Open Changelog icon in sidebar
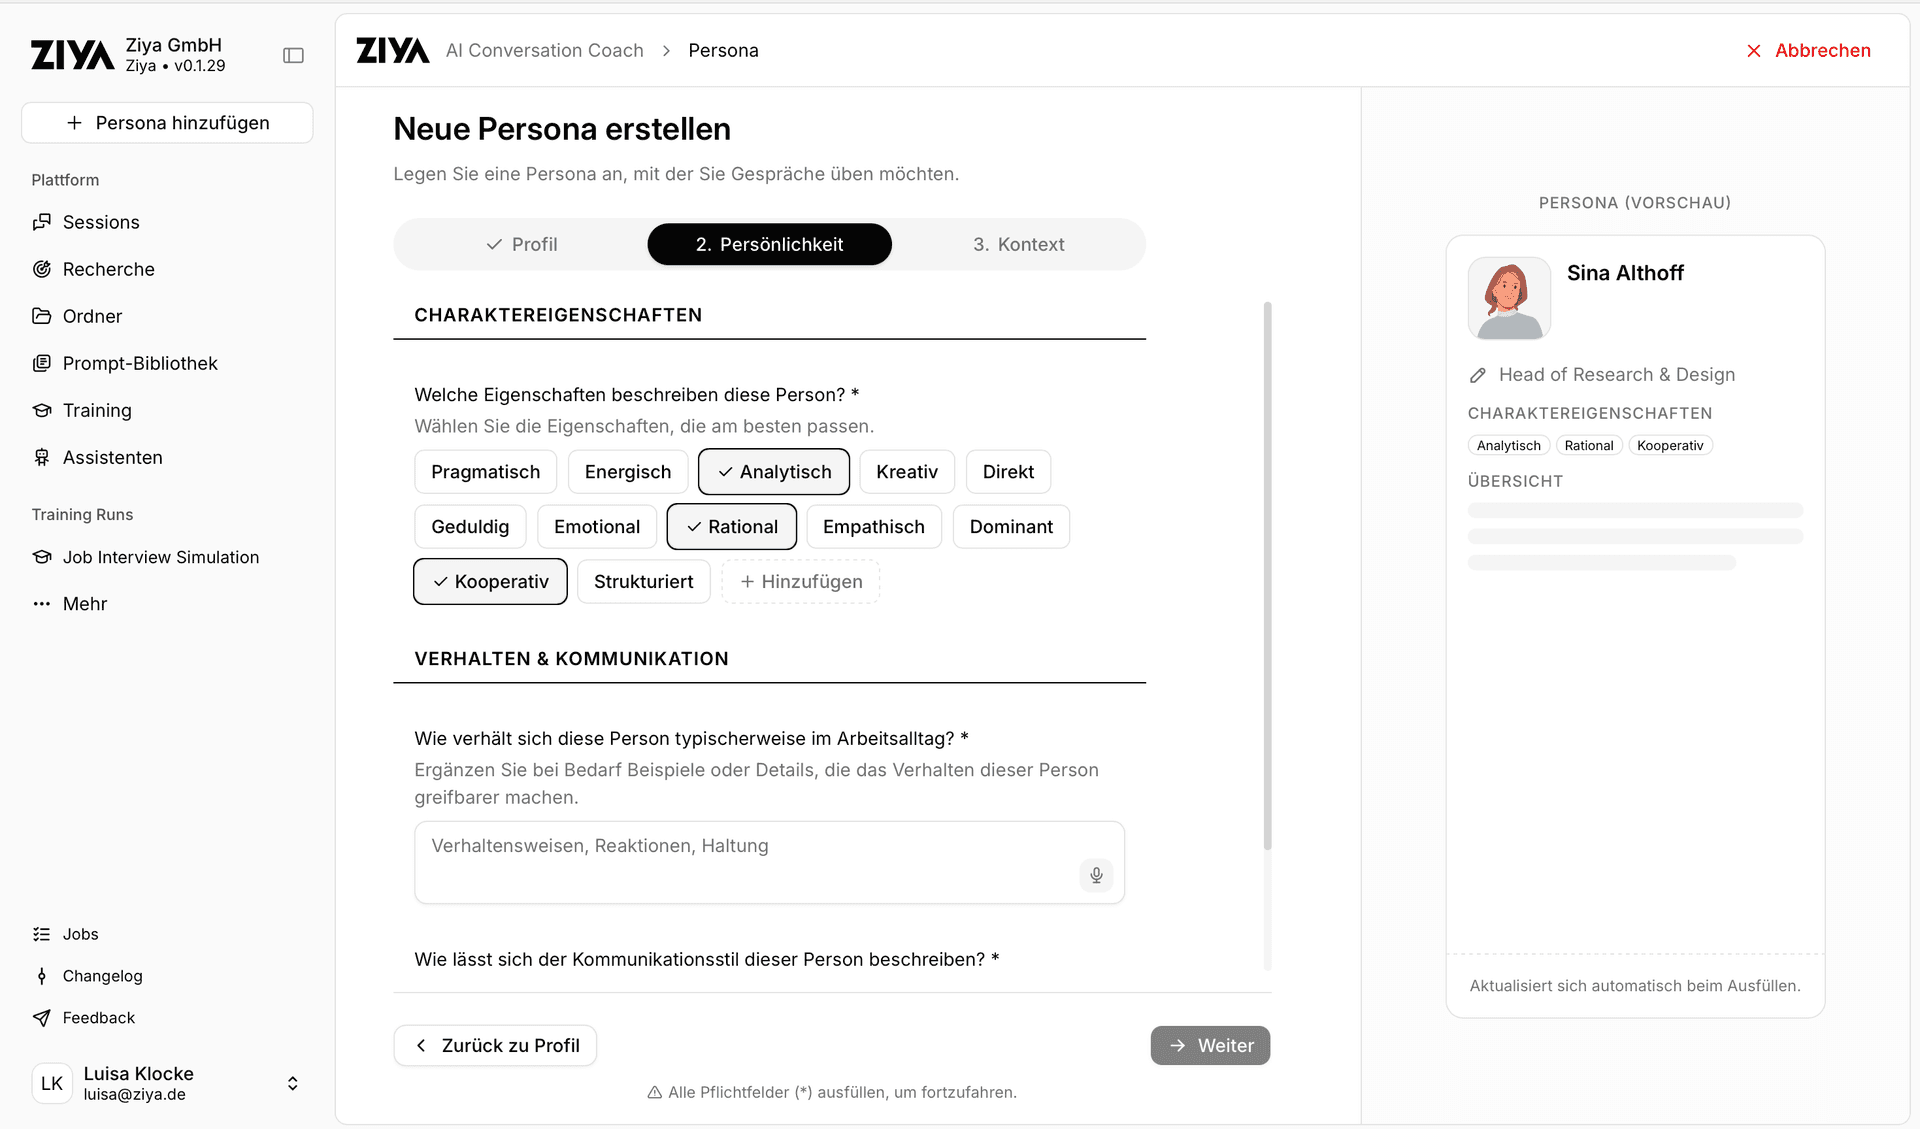 click(42, 976)
